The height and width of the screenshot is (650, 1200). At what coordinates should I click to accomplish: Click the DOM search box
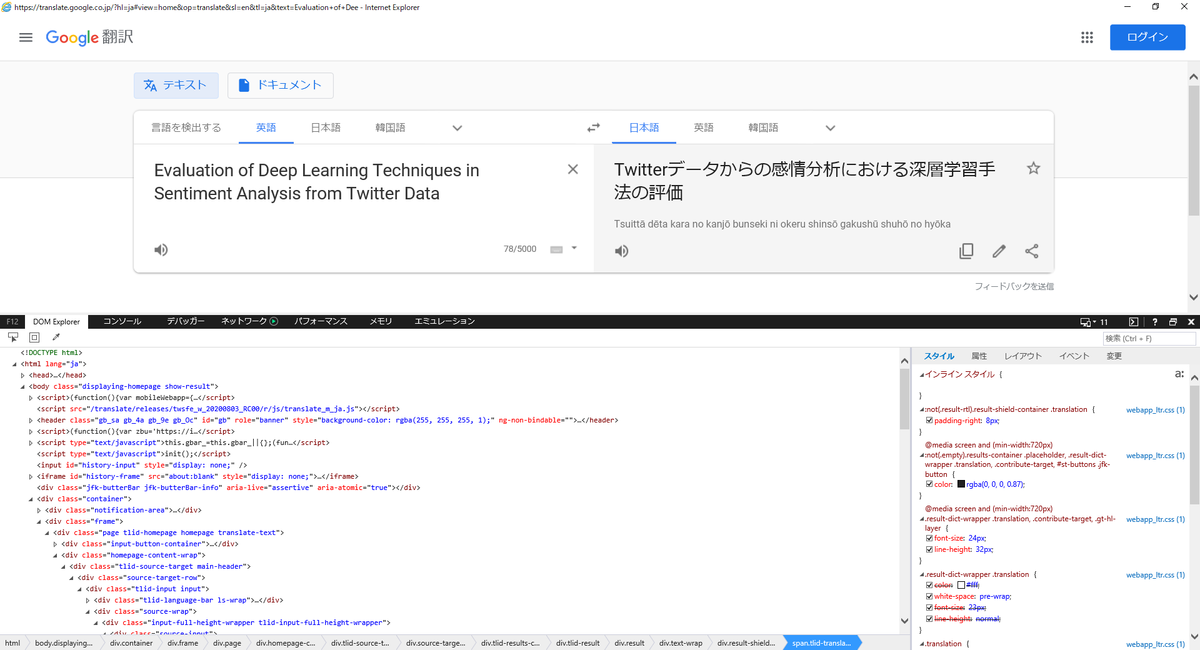click(1148, 339)
